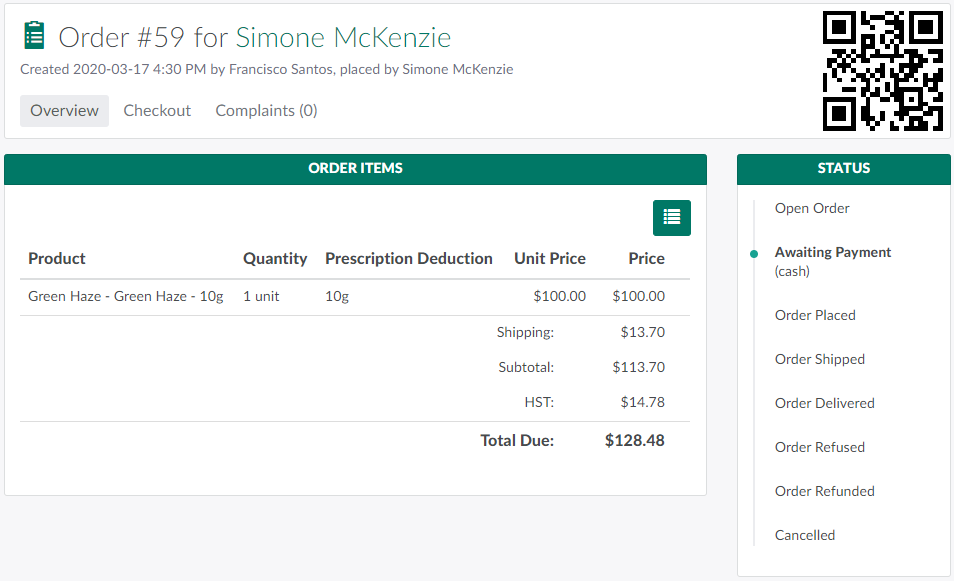The height and width of the screenshot is (581, 954).
Task: Select the Open Order status
Action: (x=812, y=208)
